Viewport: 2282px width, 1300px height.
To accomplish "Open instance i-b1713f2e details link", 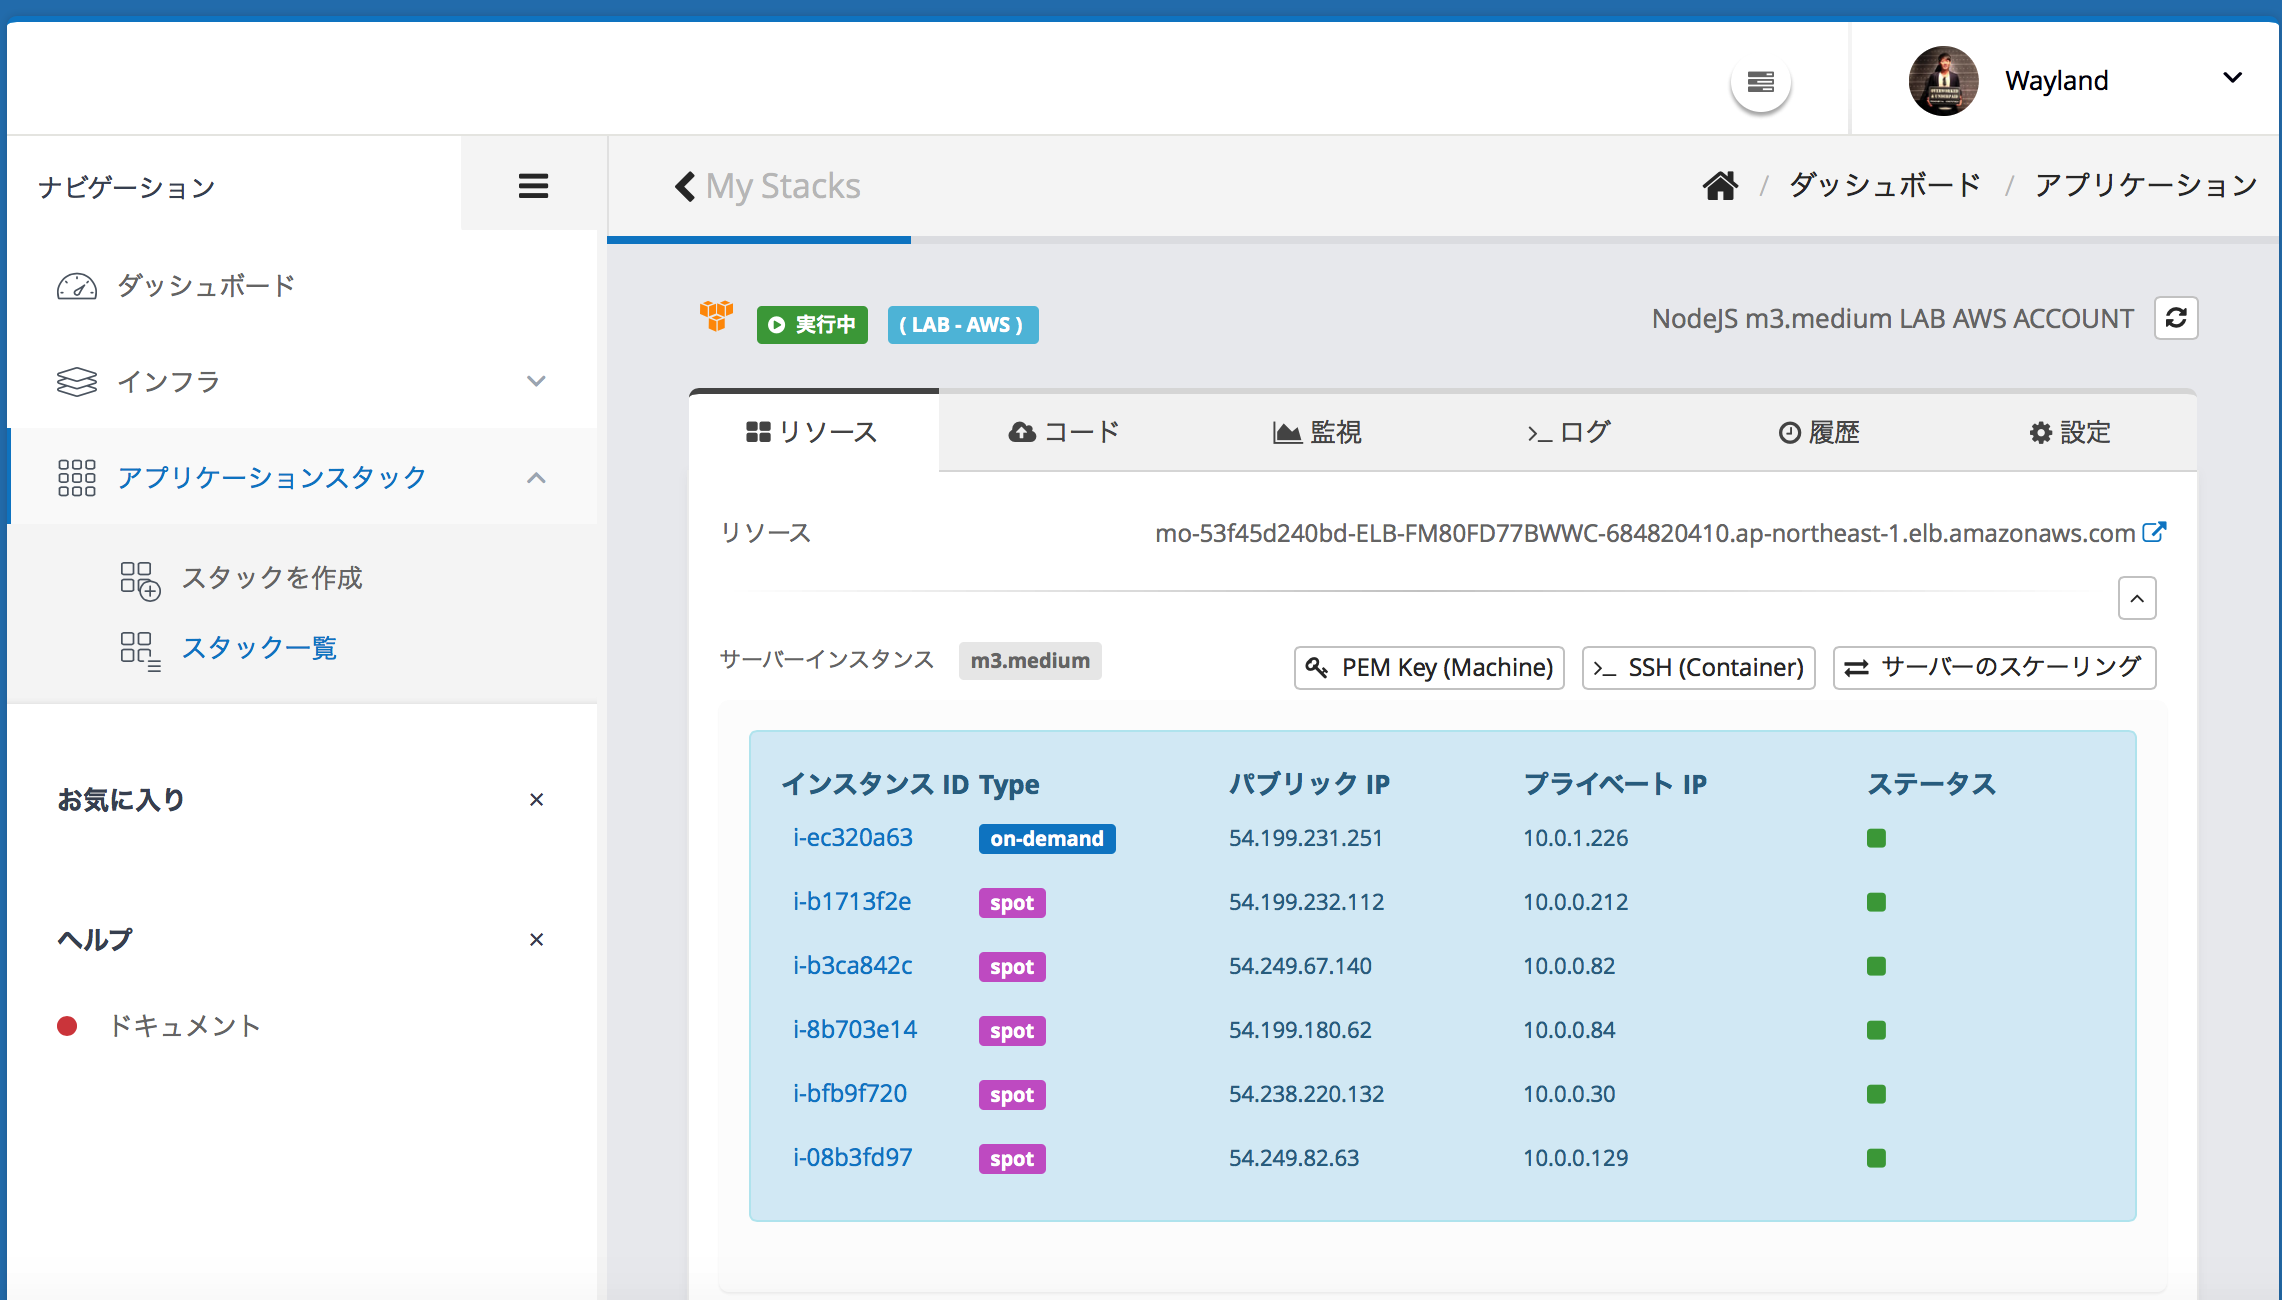I will (851, 901).
